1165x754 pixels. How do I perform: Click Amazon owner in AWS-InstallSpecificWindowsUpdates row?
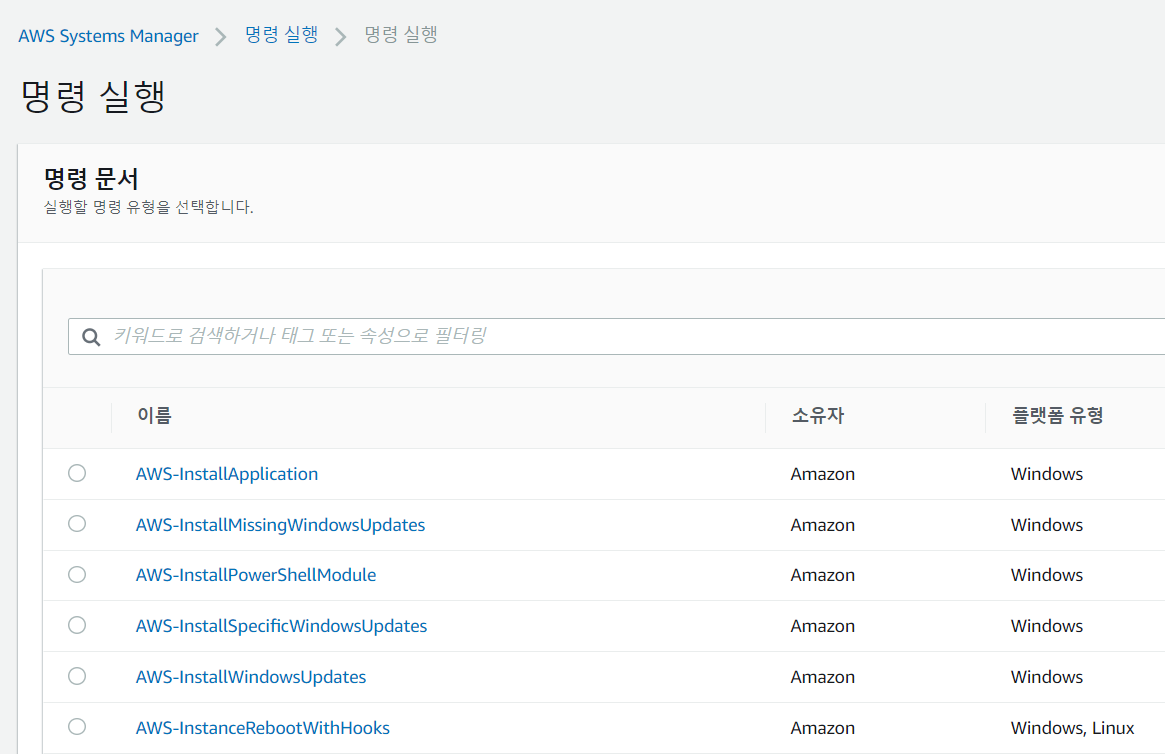(822, 625)
